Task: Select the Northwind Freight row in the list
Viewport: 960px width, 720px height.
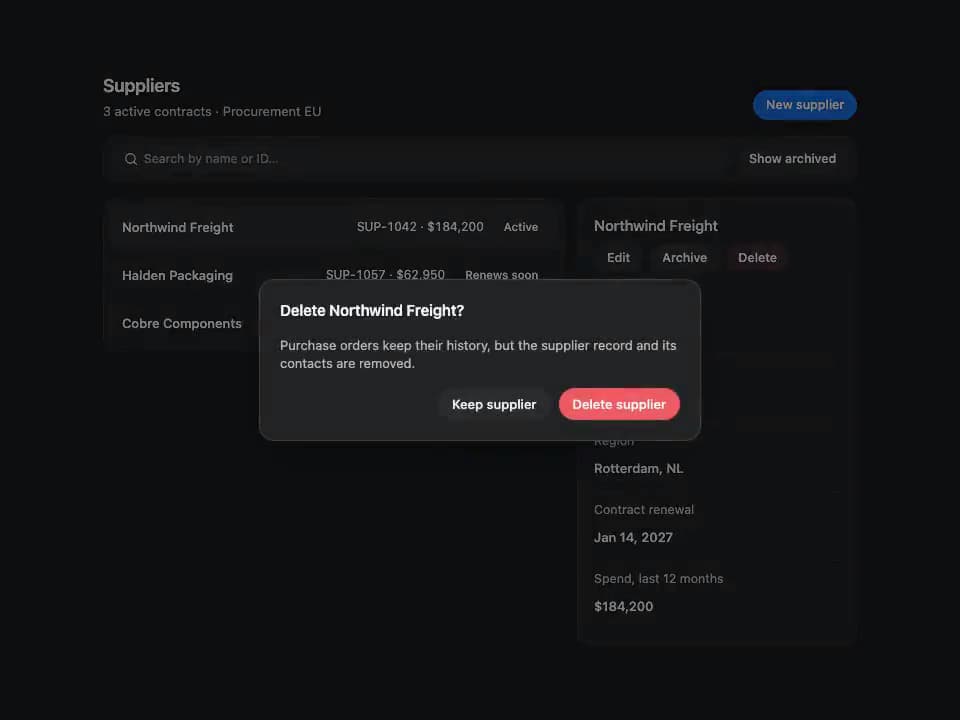Action: click(x=333, y=227)
